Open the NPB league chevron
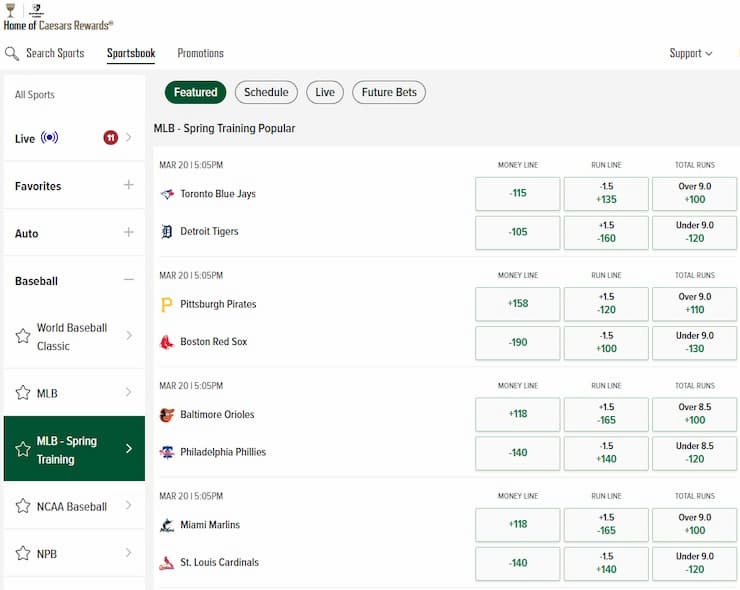This screenshot has height=590, width=740. click(x=128, y=552)
